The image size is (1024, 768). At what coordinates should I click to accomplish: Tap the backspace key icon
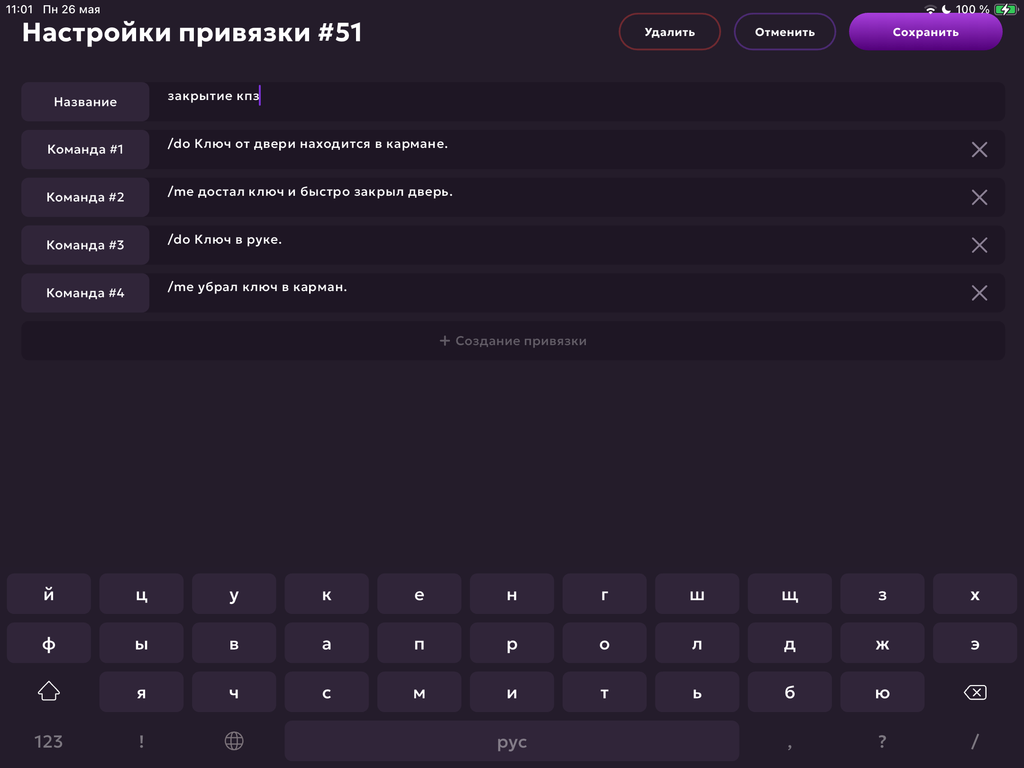coord(975,692)
